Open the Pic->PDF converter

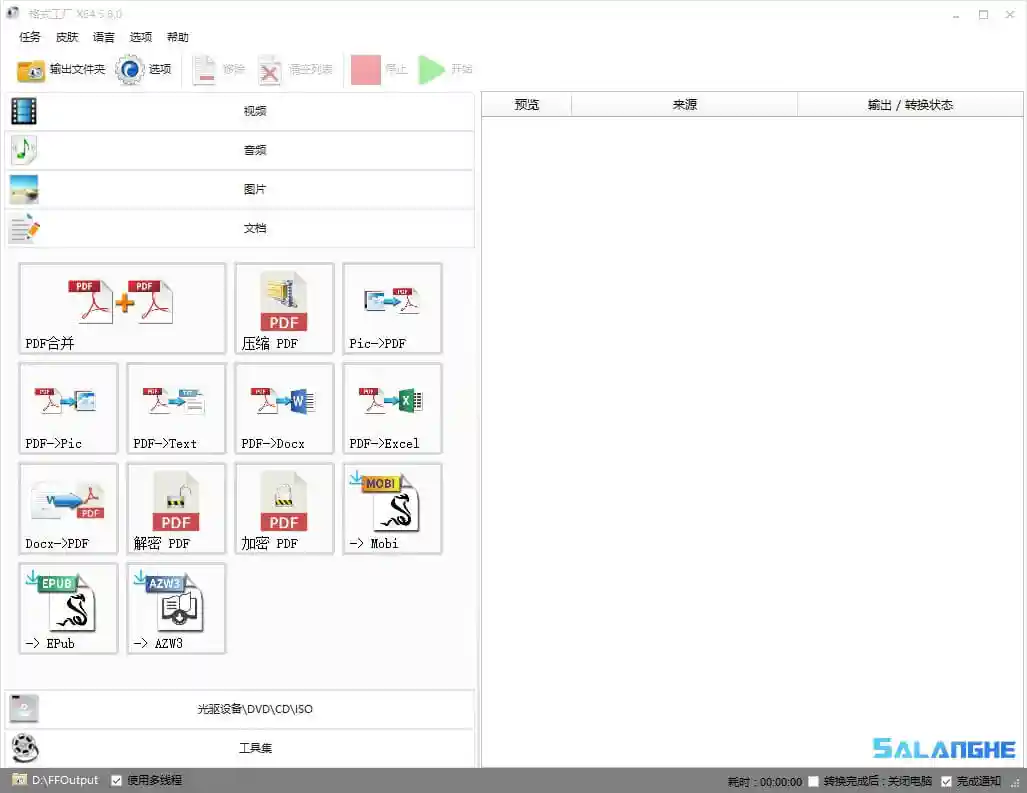coord(391,308)
